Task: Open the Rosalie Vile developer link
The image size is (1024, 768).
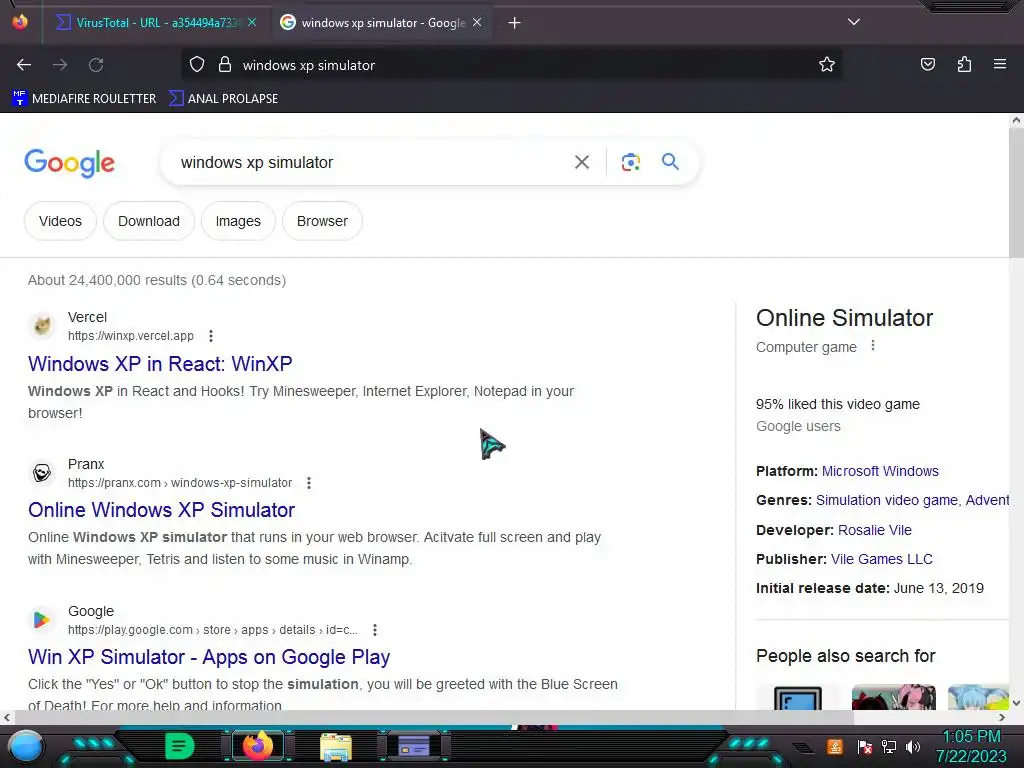Action: [874, 530]
